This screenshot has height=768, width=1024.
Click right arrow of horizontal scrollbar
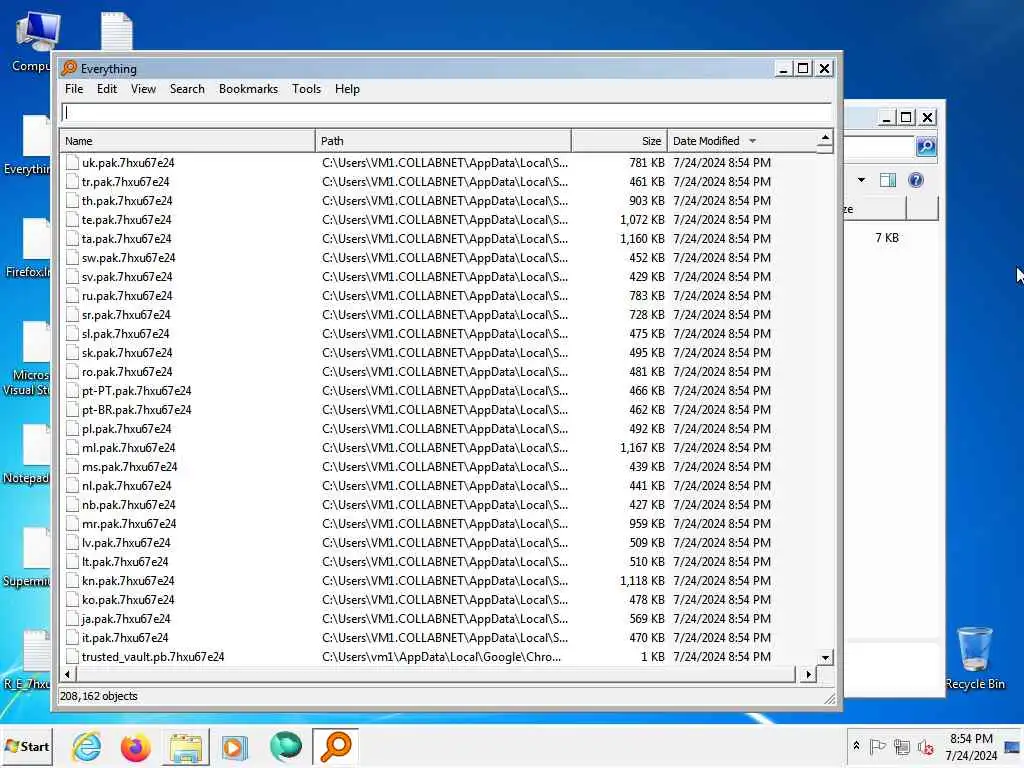click(808, 674)
